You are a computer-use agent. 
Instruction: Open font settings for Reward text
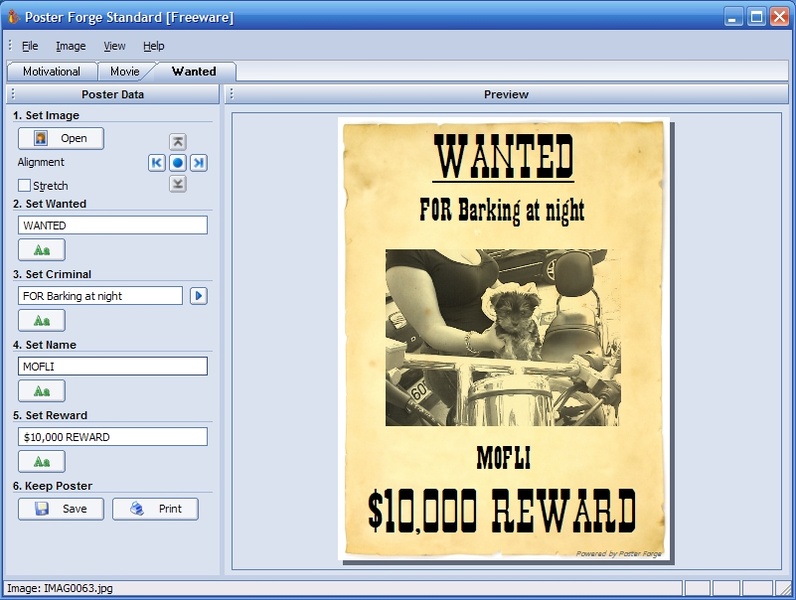(42, 462)
